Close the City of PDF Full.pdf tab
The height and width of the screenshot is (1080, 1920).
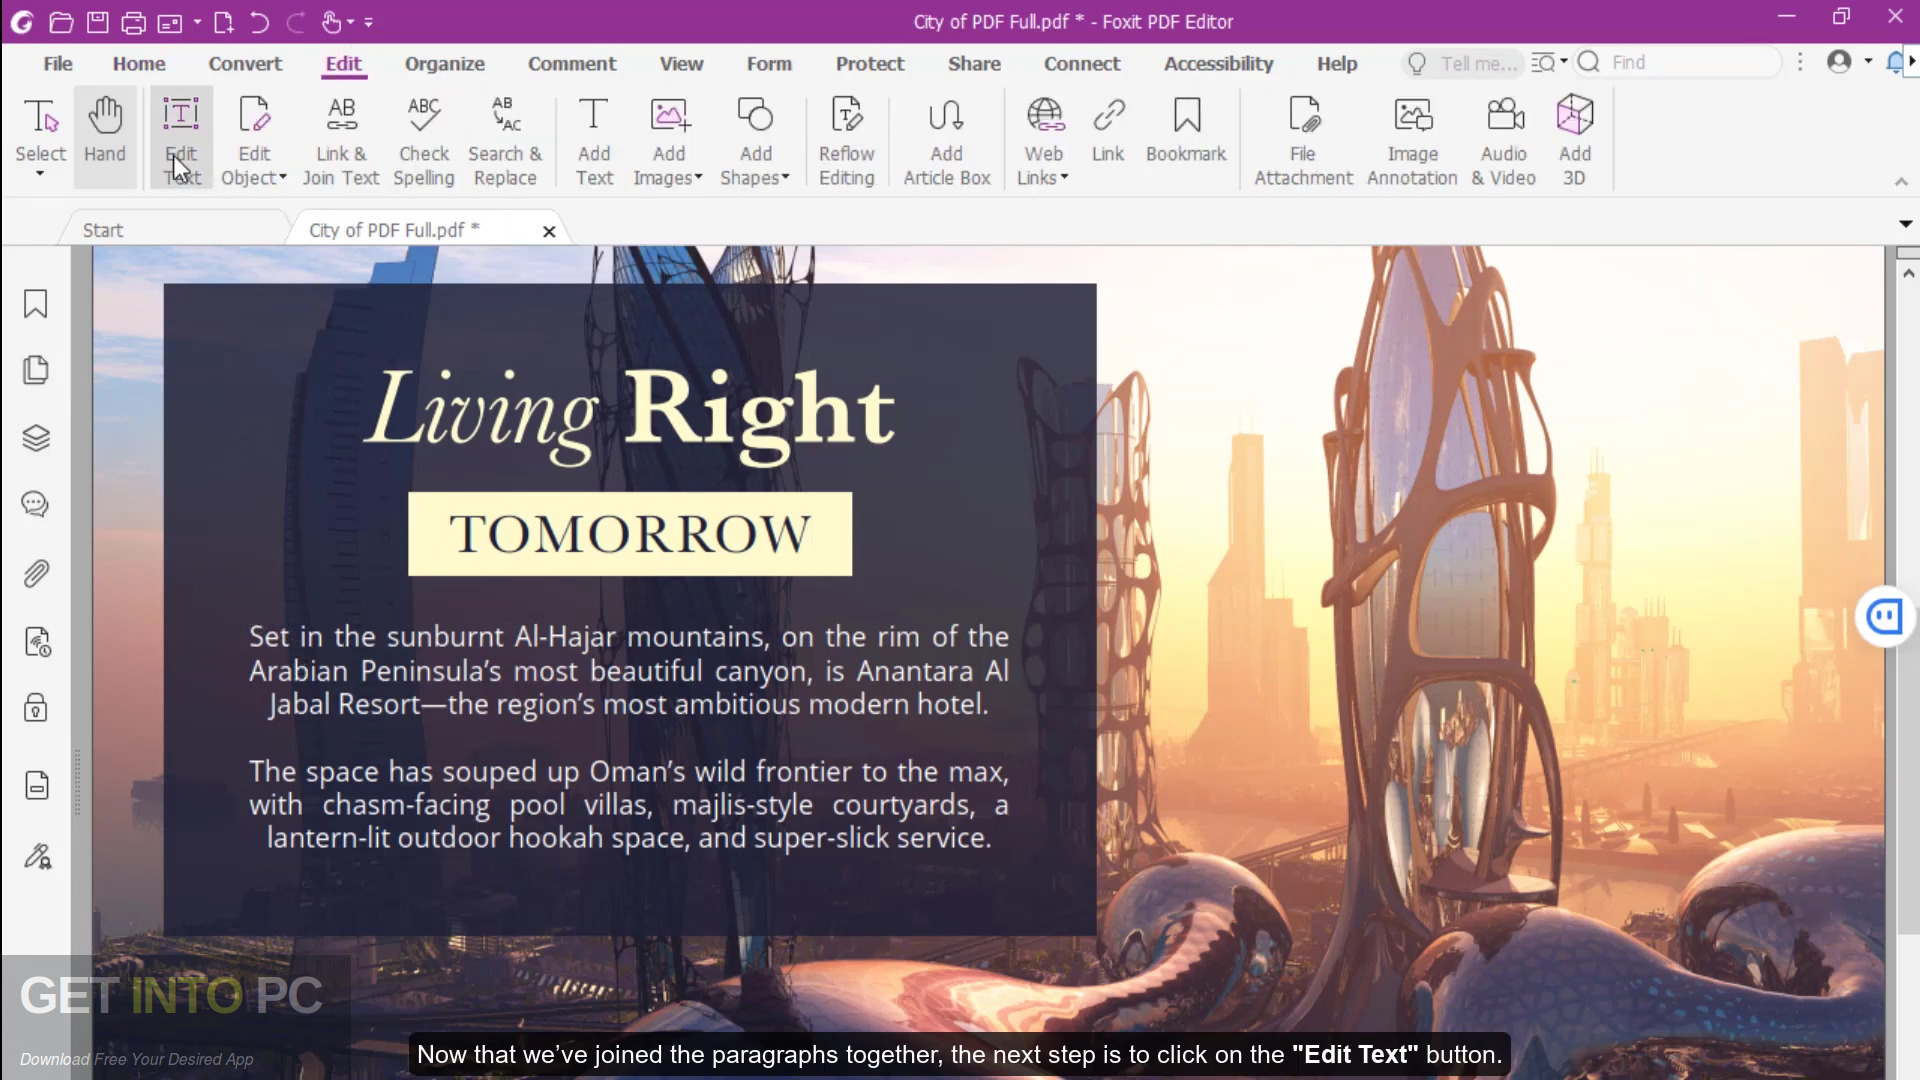[549, 231]
